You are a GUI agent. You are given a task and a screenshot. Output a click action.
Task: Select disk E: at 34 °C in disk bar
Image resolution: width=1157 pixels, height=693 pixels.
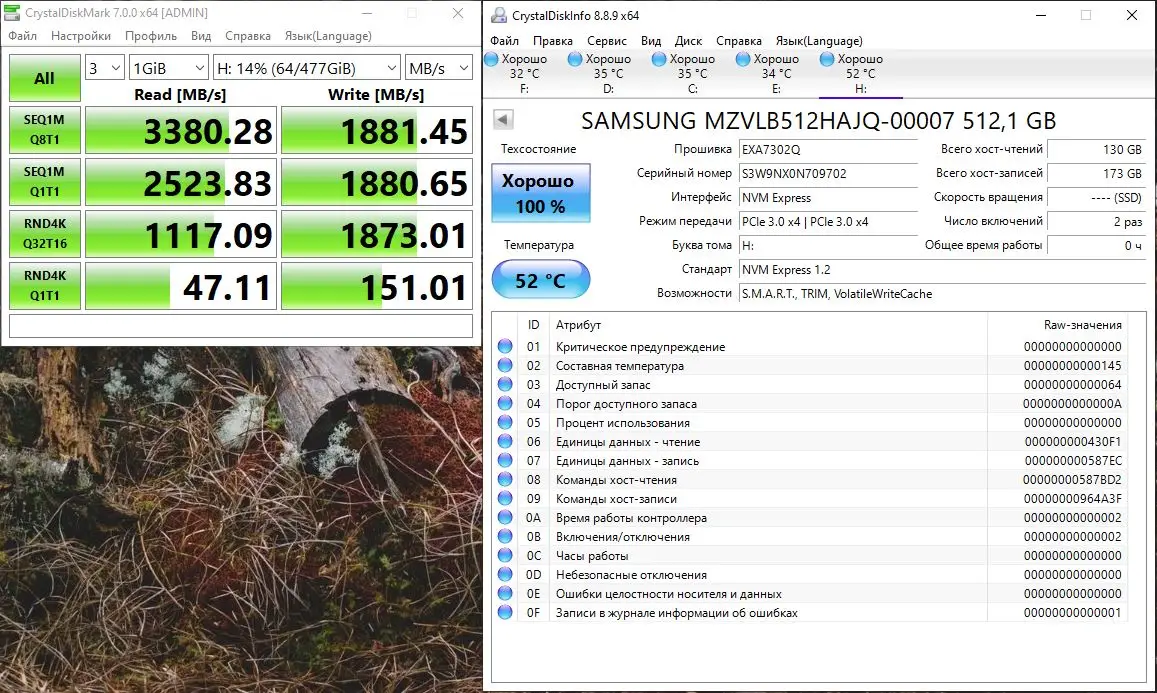(776, 74)
